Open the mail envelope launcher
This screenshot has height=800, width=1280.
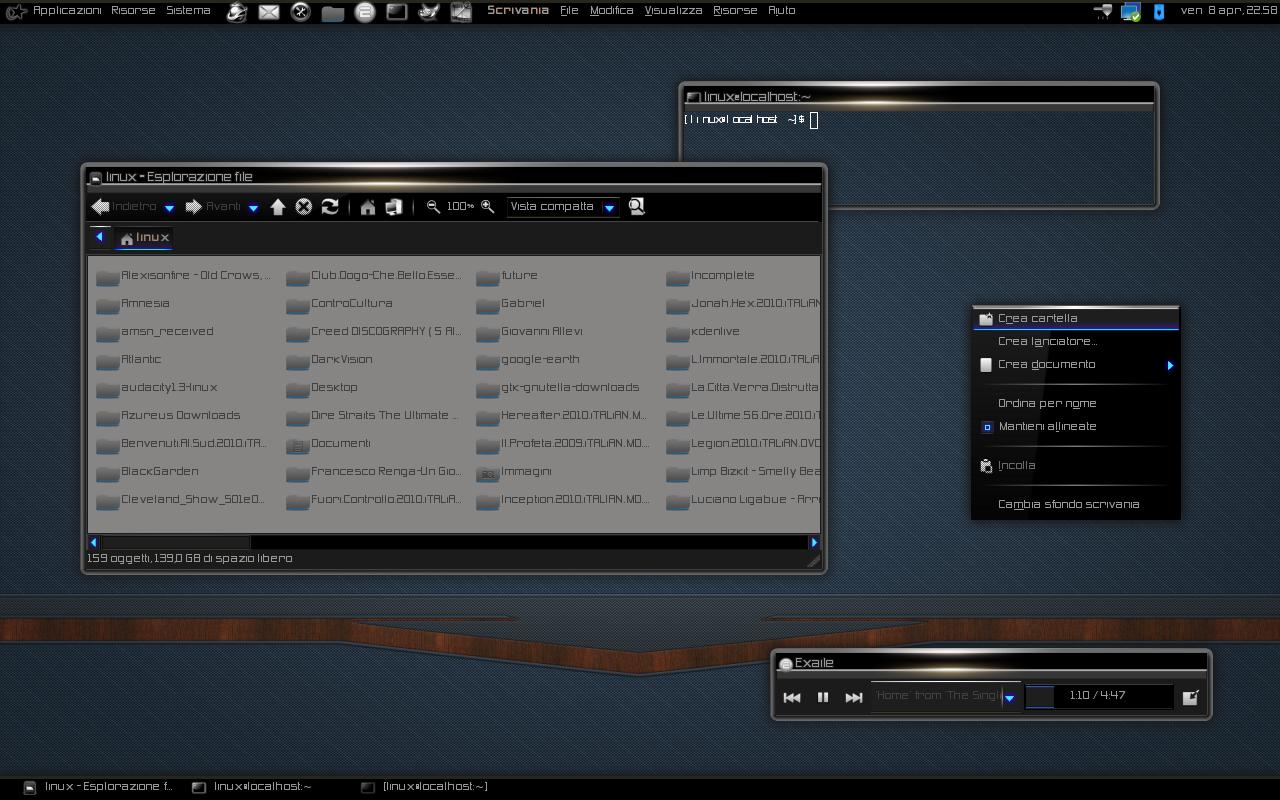269,12
